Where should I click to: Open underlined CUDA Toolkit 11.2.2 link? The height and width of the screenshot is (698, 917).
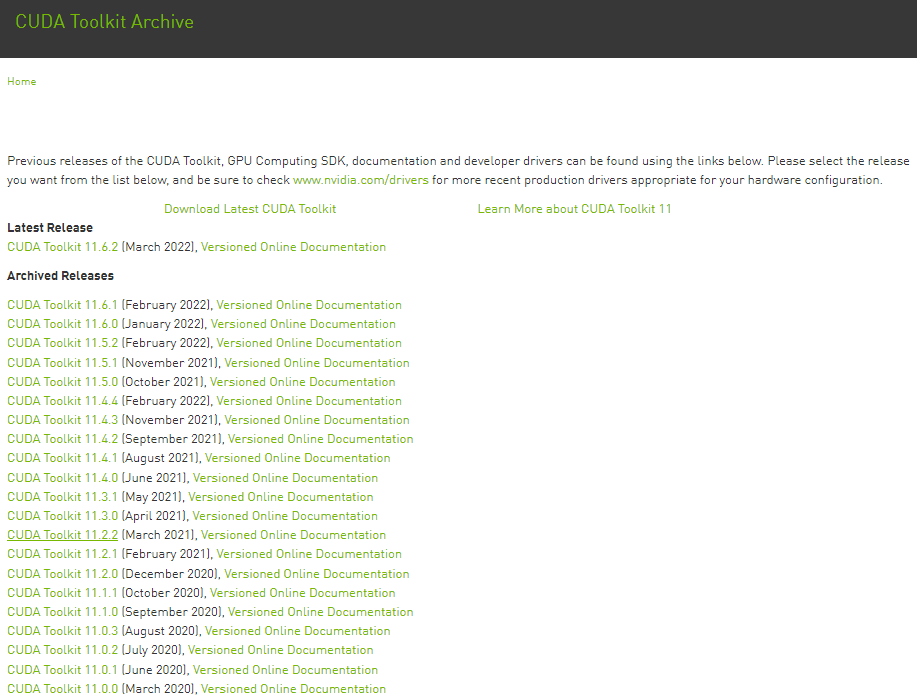pyautogui.click(x=63, y=535)
